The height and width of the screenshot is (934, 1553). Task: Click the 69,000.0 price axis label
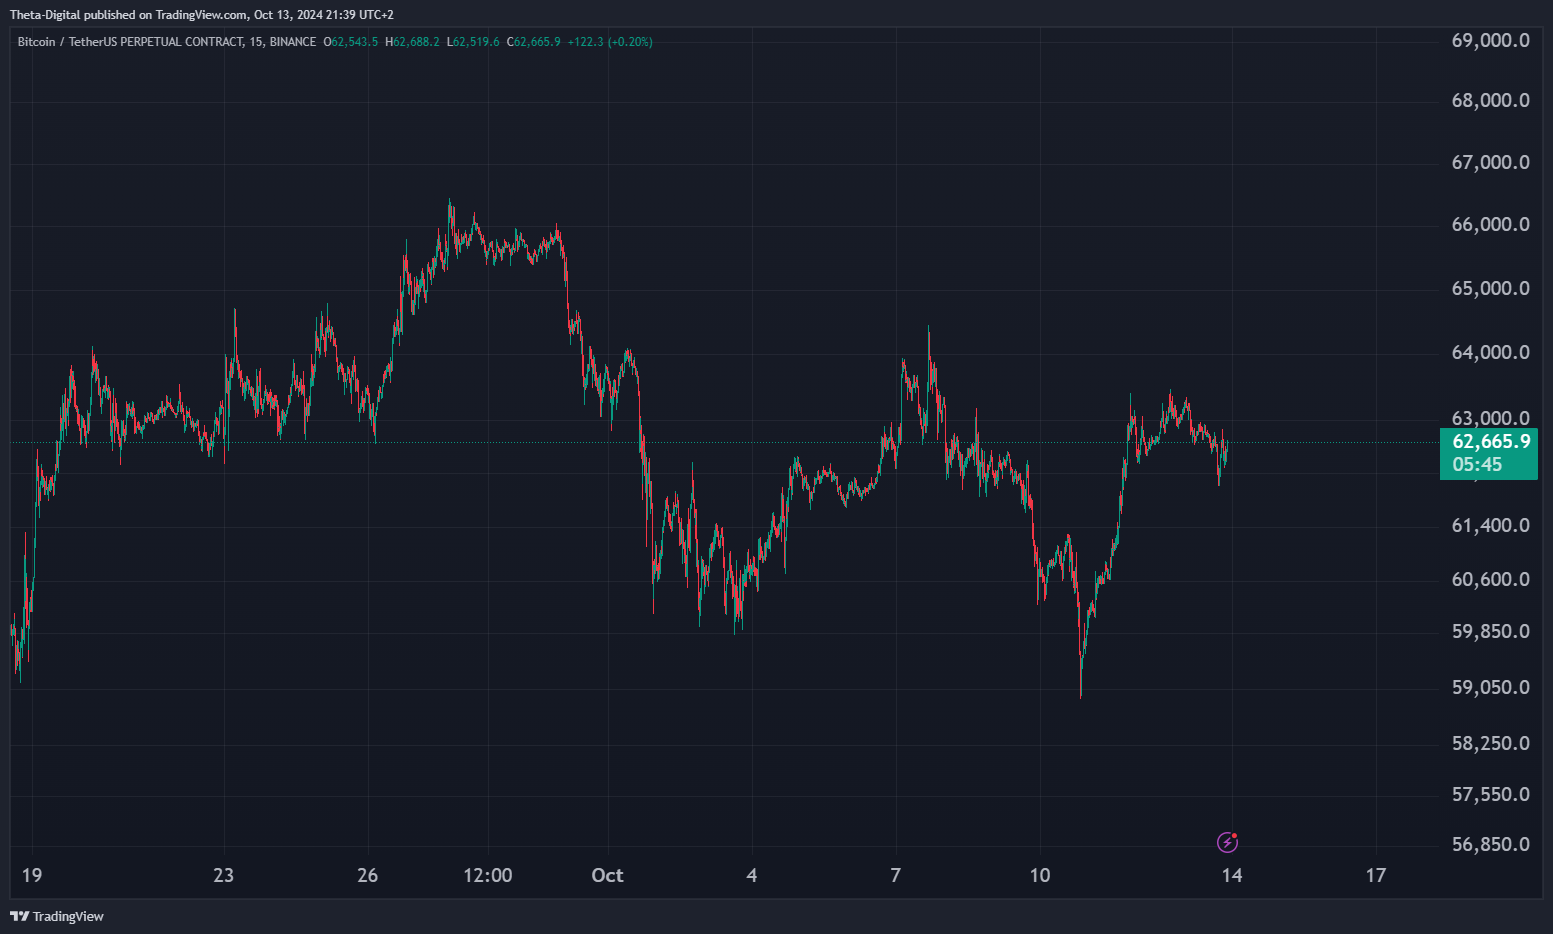point(1490,40)
